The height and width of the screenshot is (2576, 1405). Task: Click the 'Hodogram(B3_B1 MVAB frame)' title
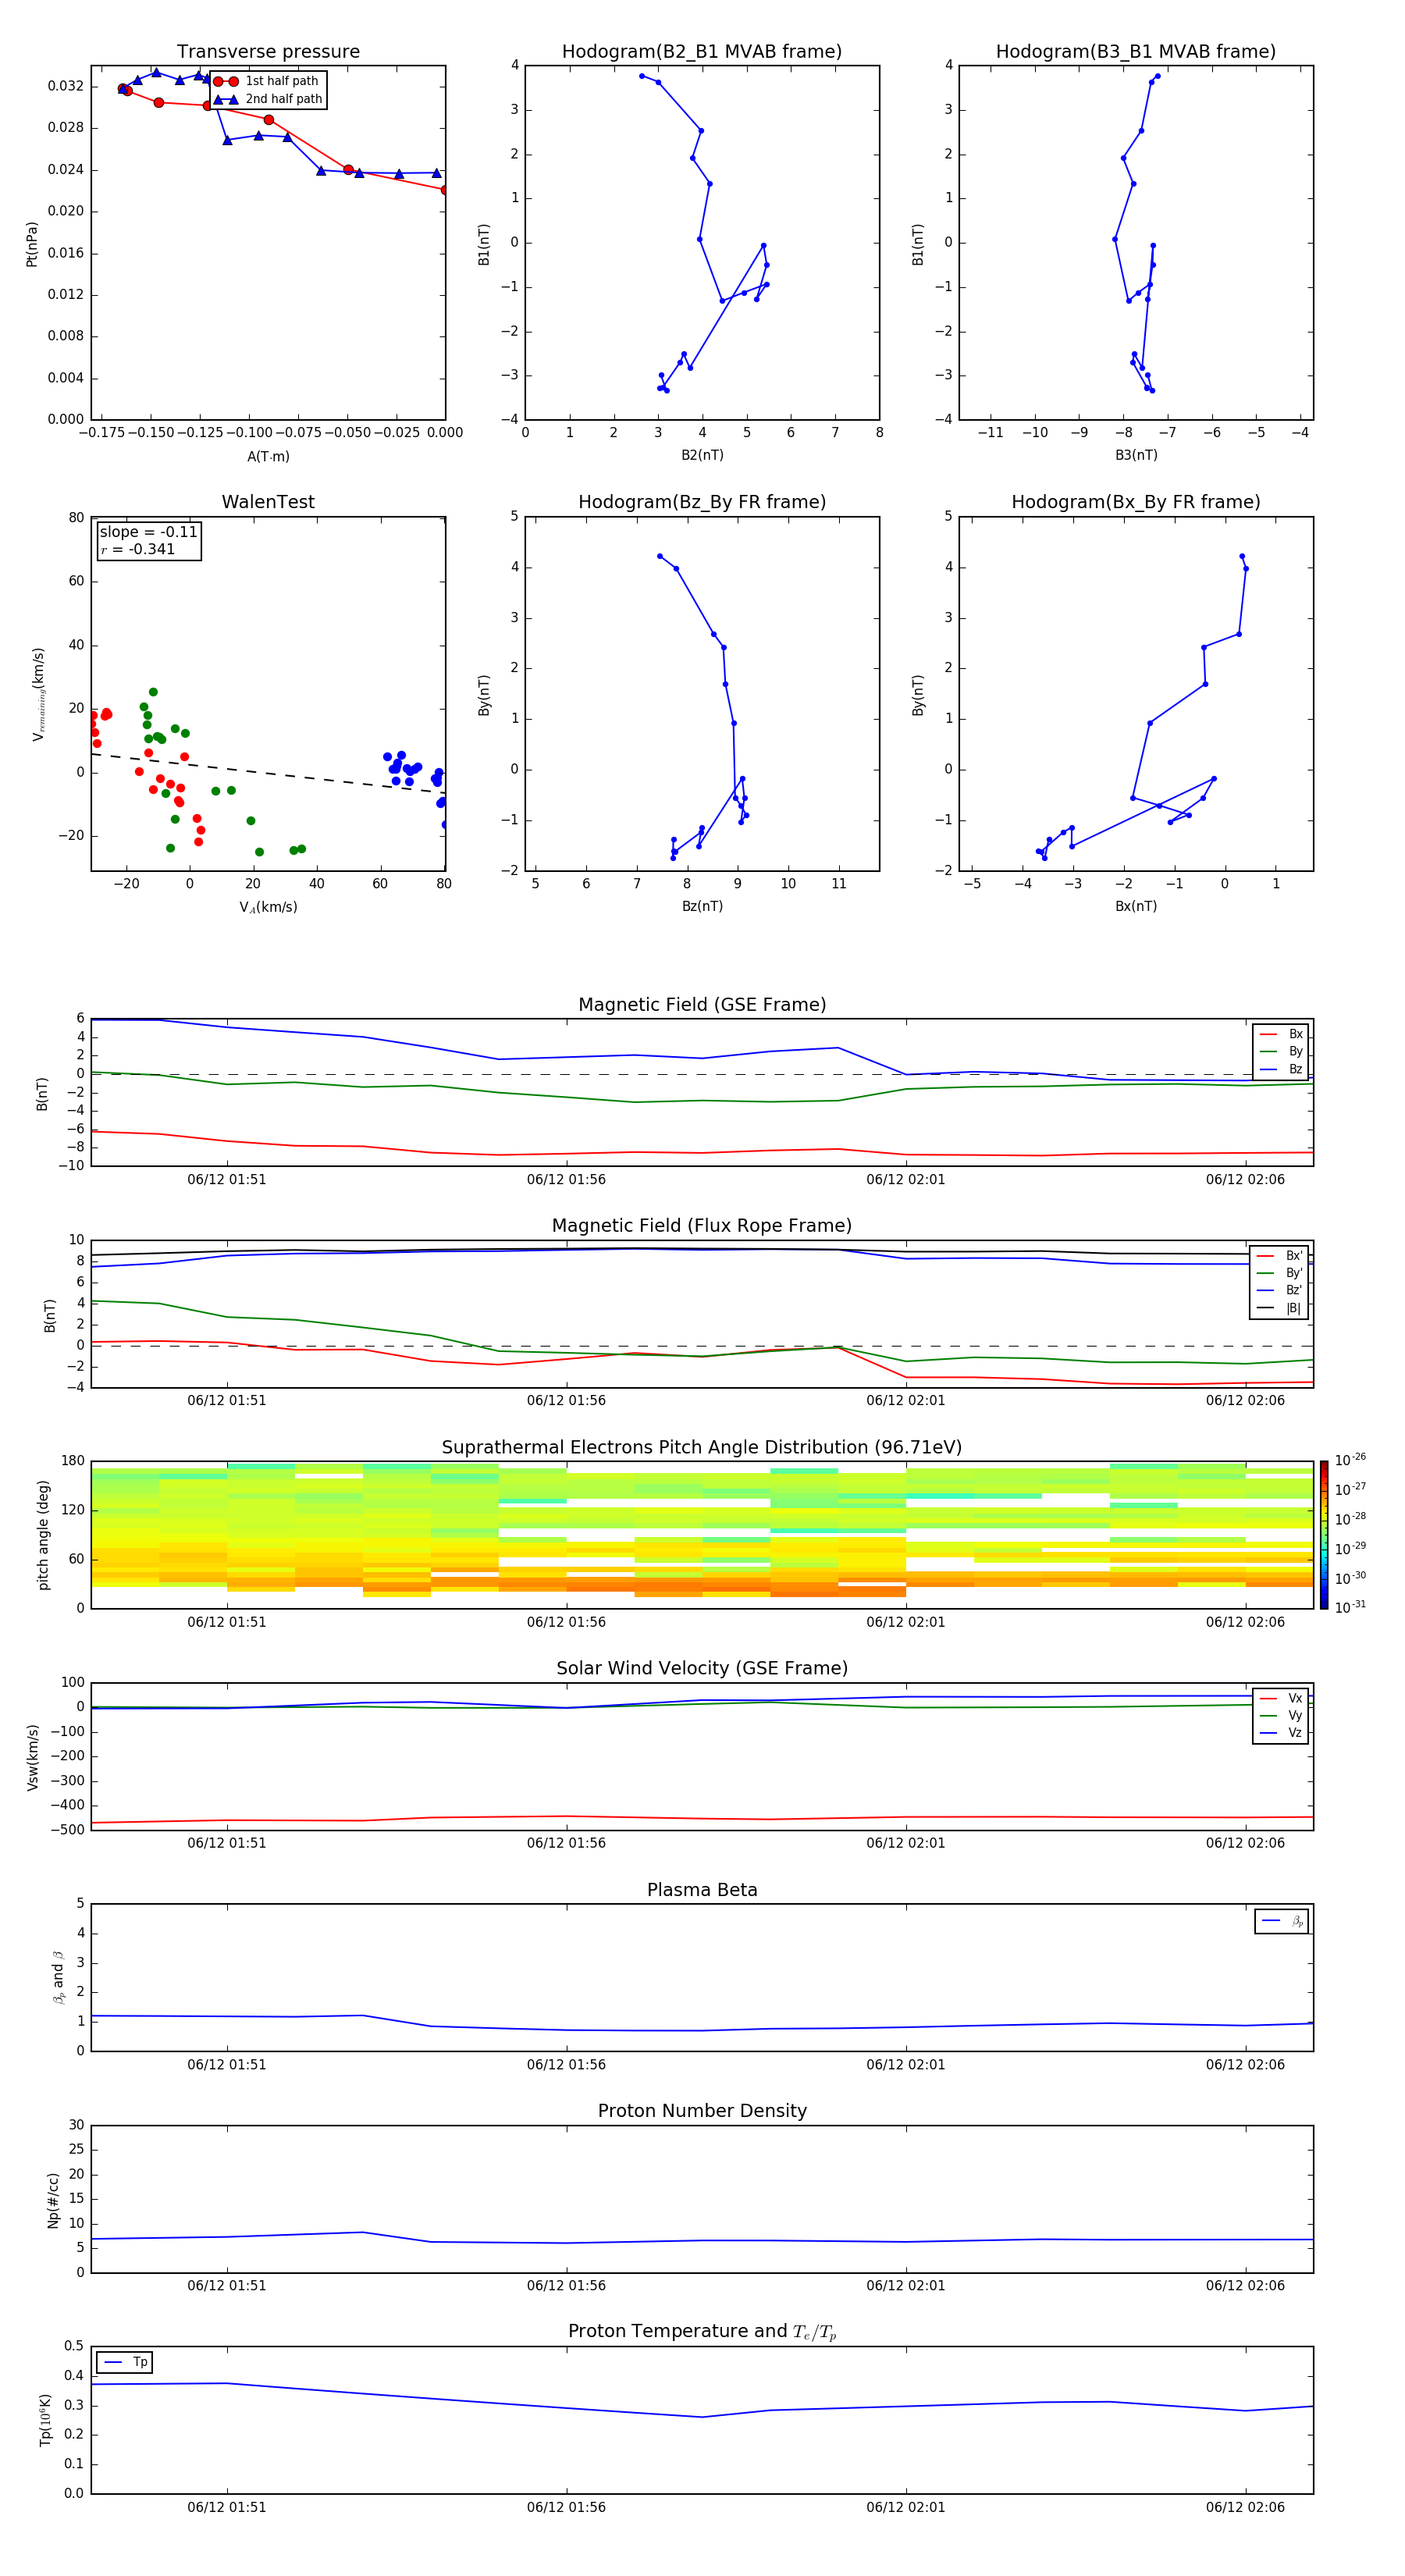[x=1136, y=51]
